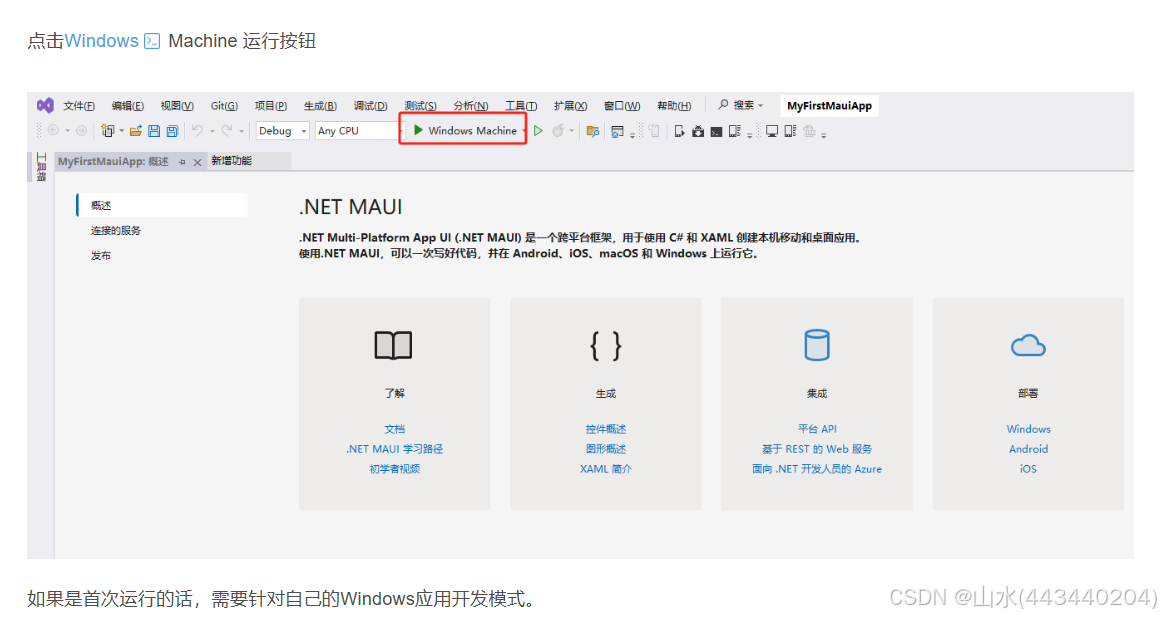
Task: Open the 初学者视频 link
Action: click(395, 469)
